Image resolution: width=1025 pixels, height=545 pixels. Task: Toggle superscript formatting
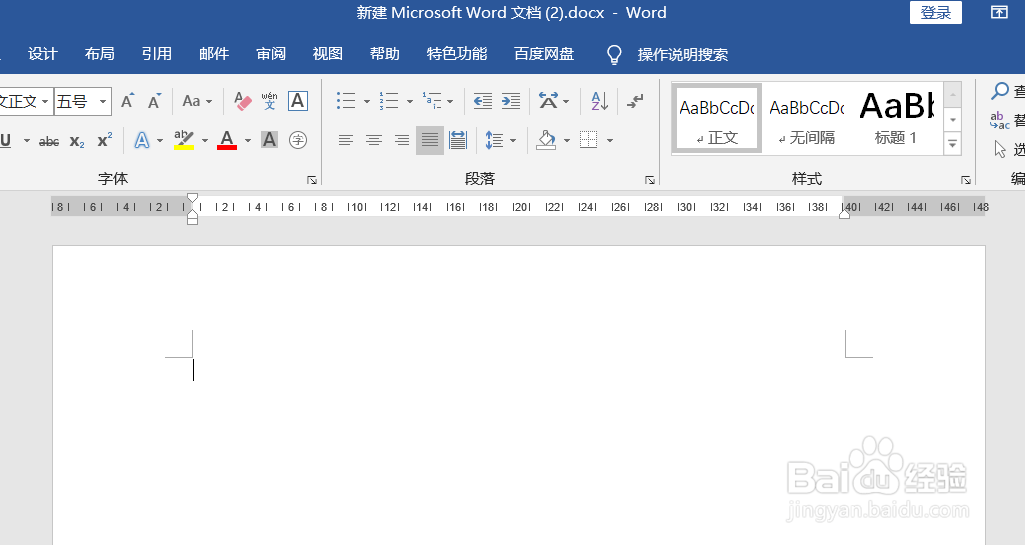click(105, 140)
